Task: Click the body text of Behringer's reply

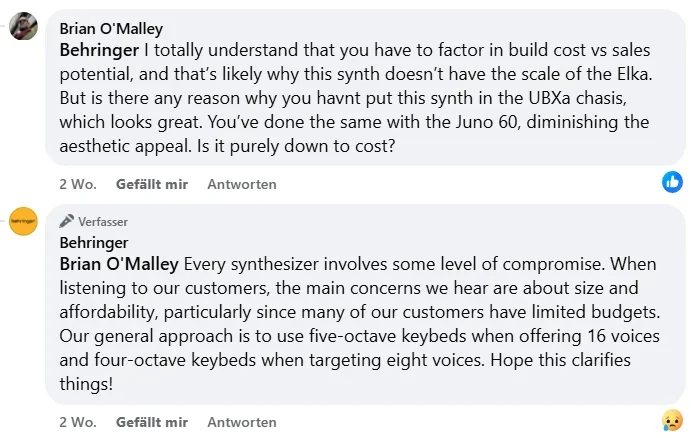Action: pyautogui.click(x=350, y=310)
